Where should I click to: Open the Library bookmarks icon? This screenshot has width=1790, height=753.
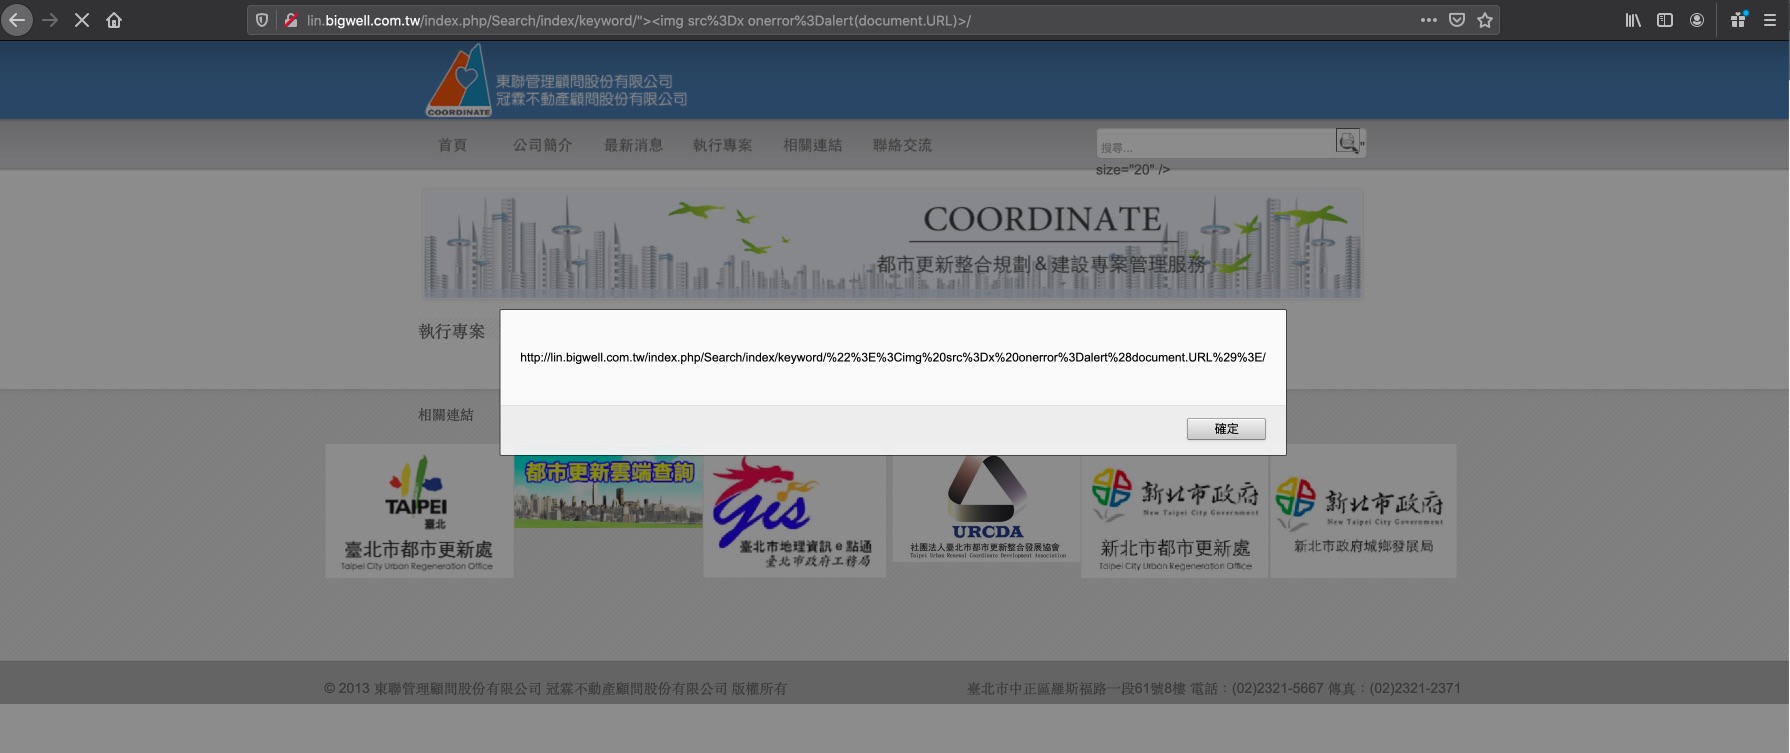click(1633, 20)
